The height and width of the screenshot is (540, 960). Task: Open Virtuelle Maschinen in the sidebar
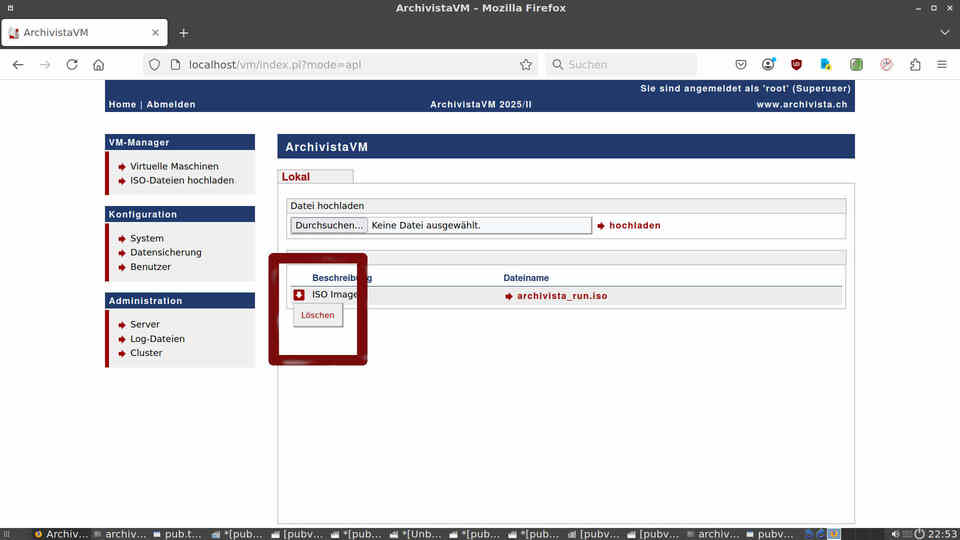tap(174, 166)
